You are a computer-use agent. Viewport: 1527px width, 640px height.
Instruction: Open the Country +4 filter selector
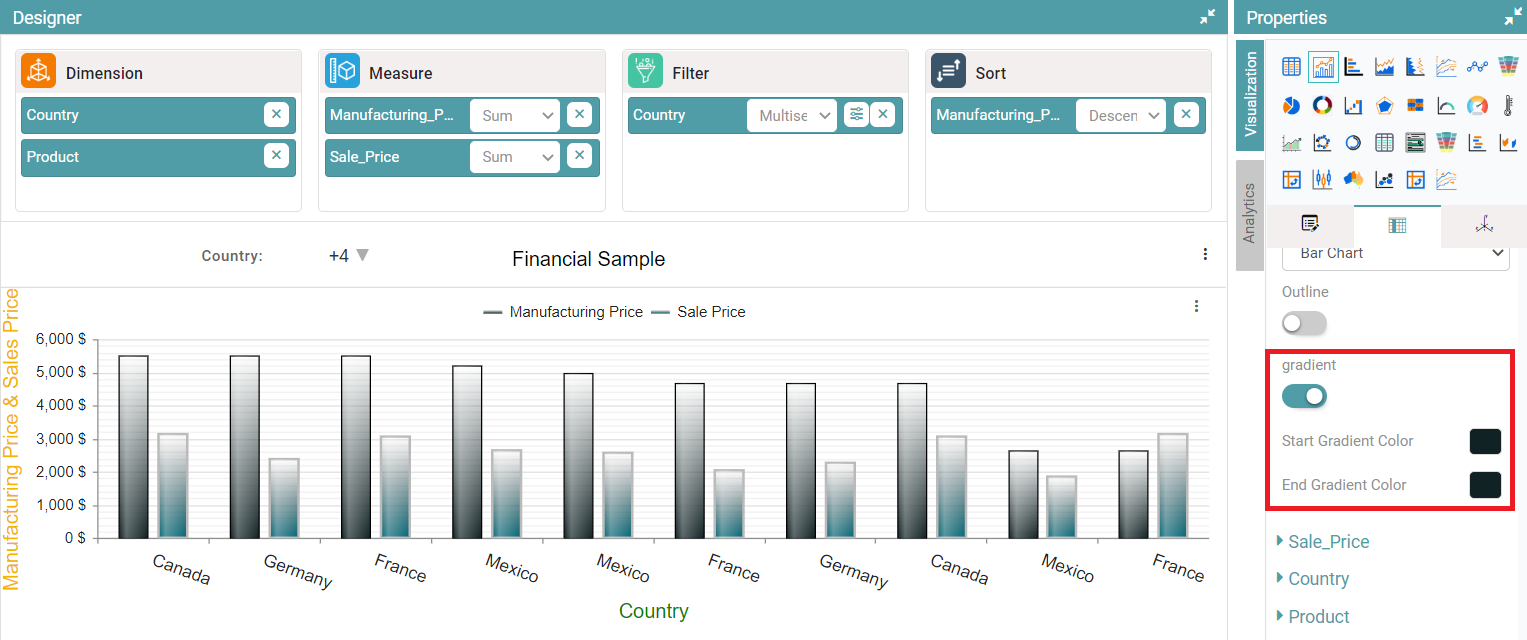coord(348,256)
